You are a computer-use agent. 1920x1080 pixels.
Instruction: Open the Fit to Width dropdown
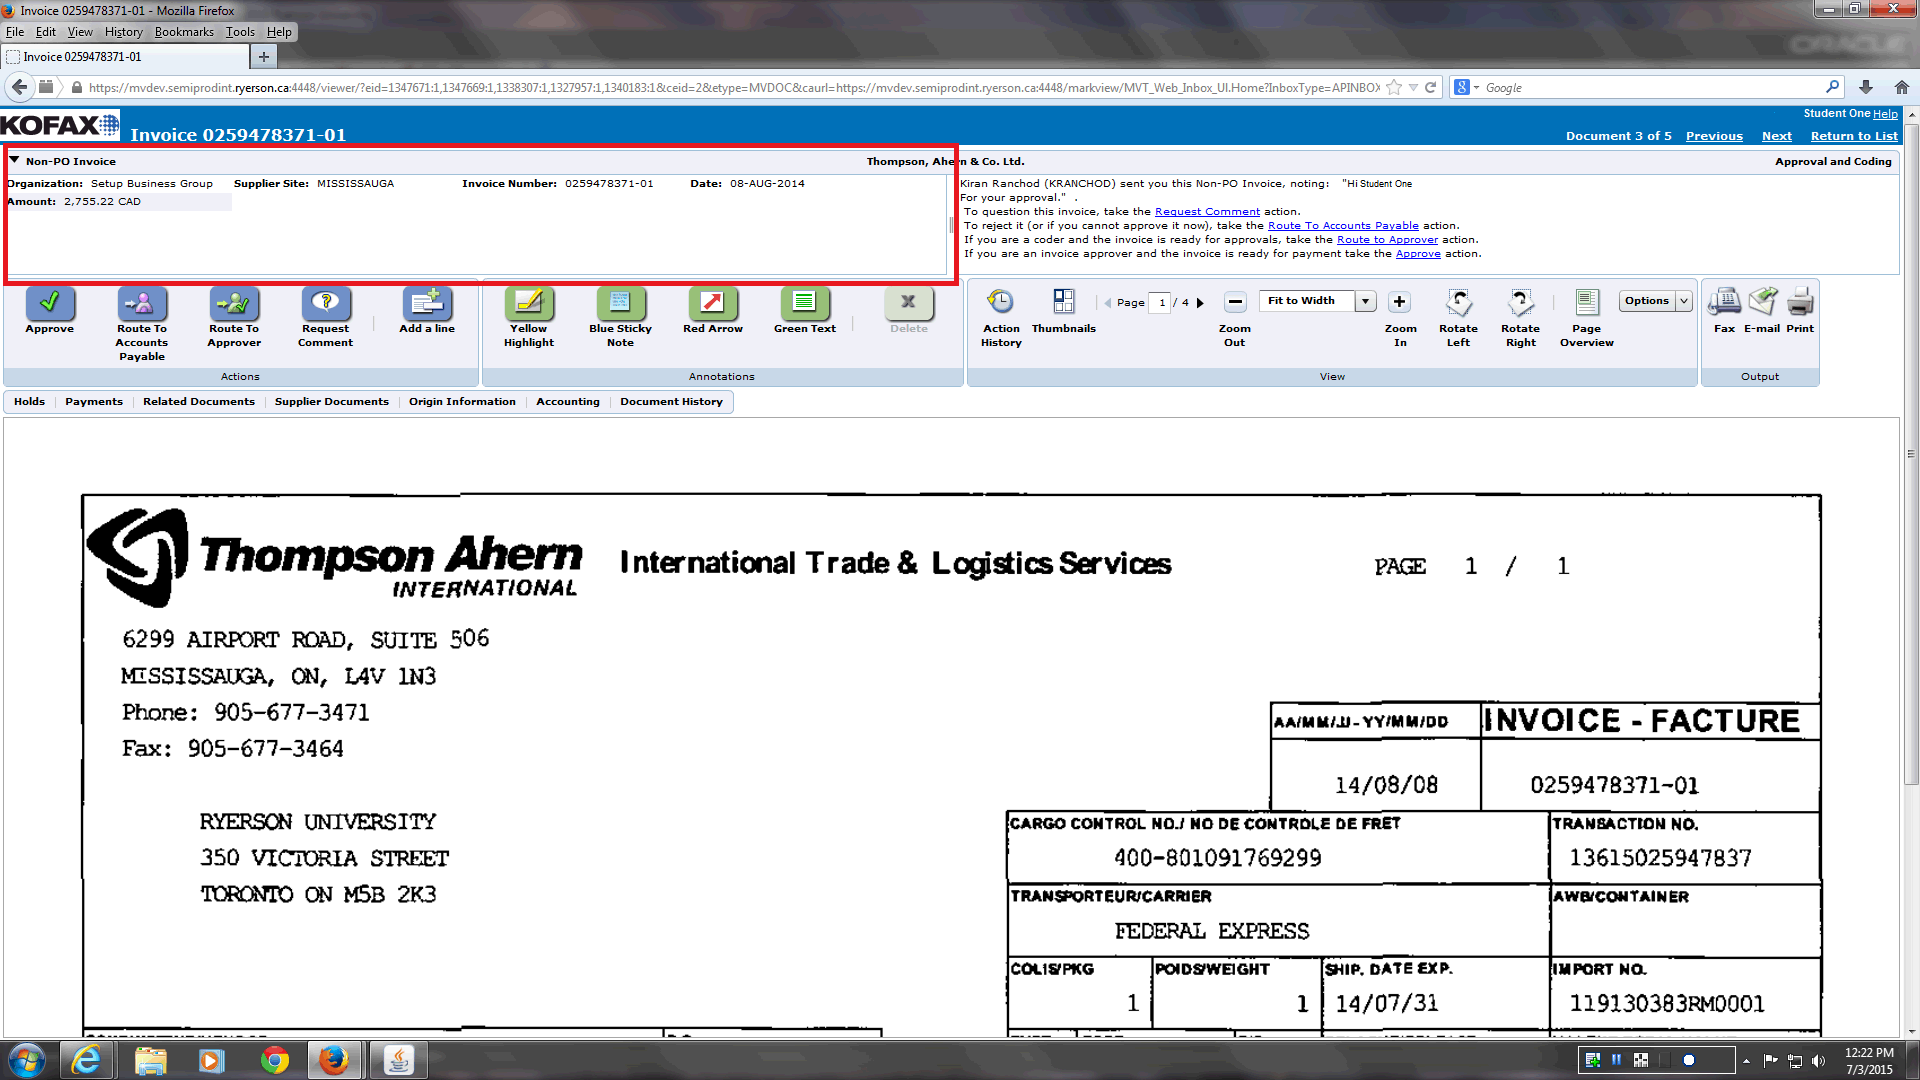point(1366,301)
